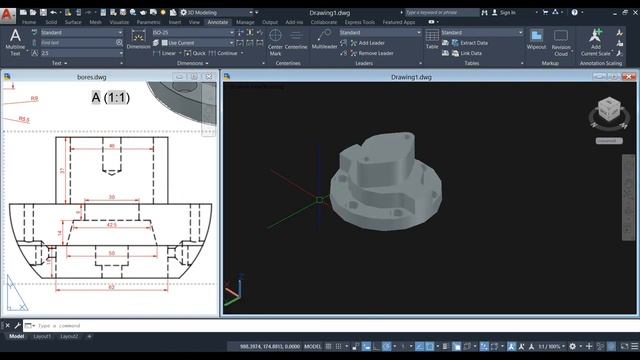Open the text style Standard dropdown
The height and width of the screenshot is (360, 640).
pyautogui.click(x=81, y=32)
